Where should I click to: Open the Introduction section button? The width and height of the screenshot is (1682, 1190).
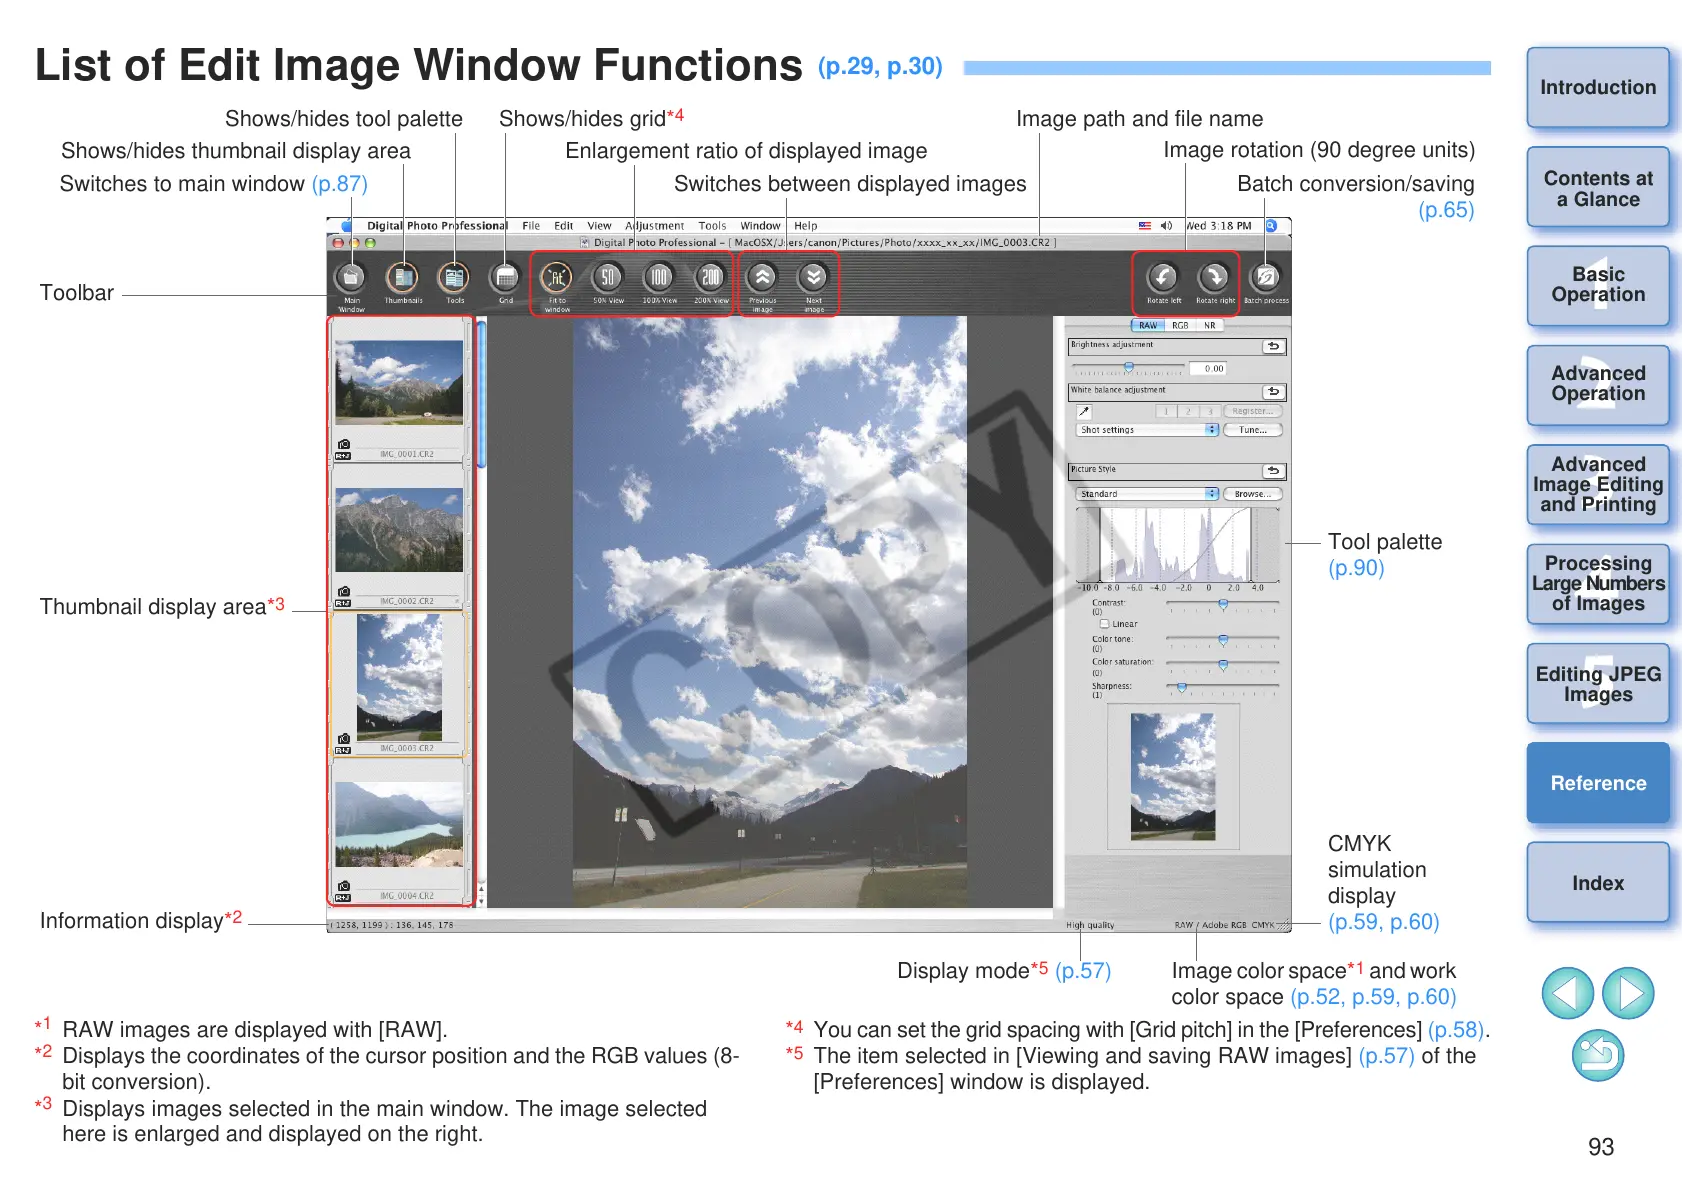click(1598, 88)
